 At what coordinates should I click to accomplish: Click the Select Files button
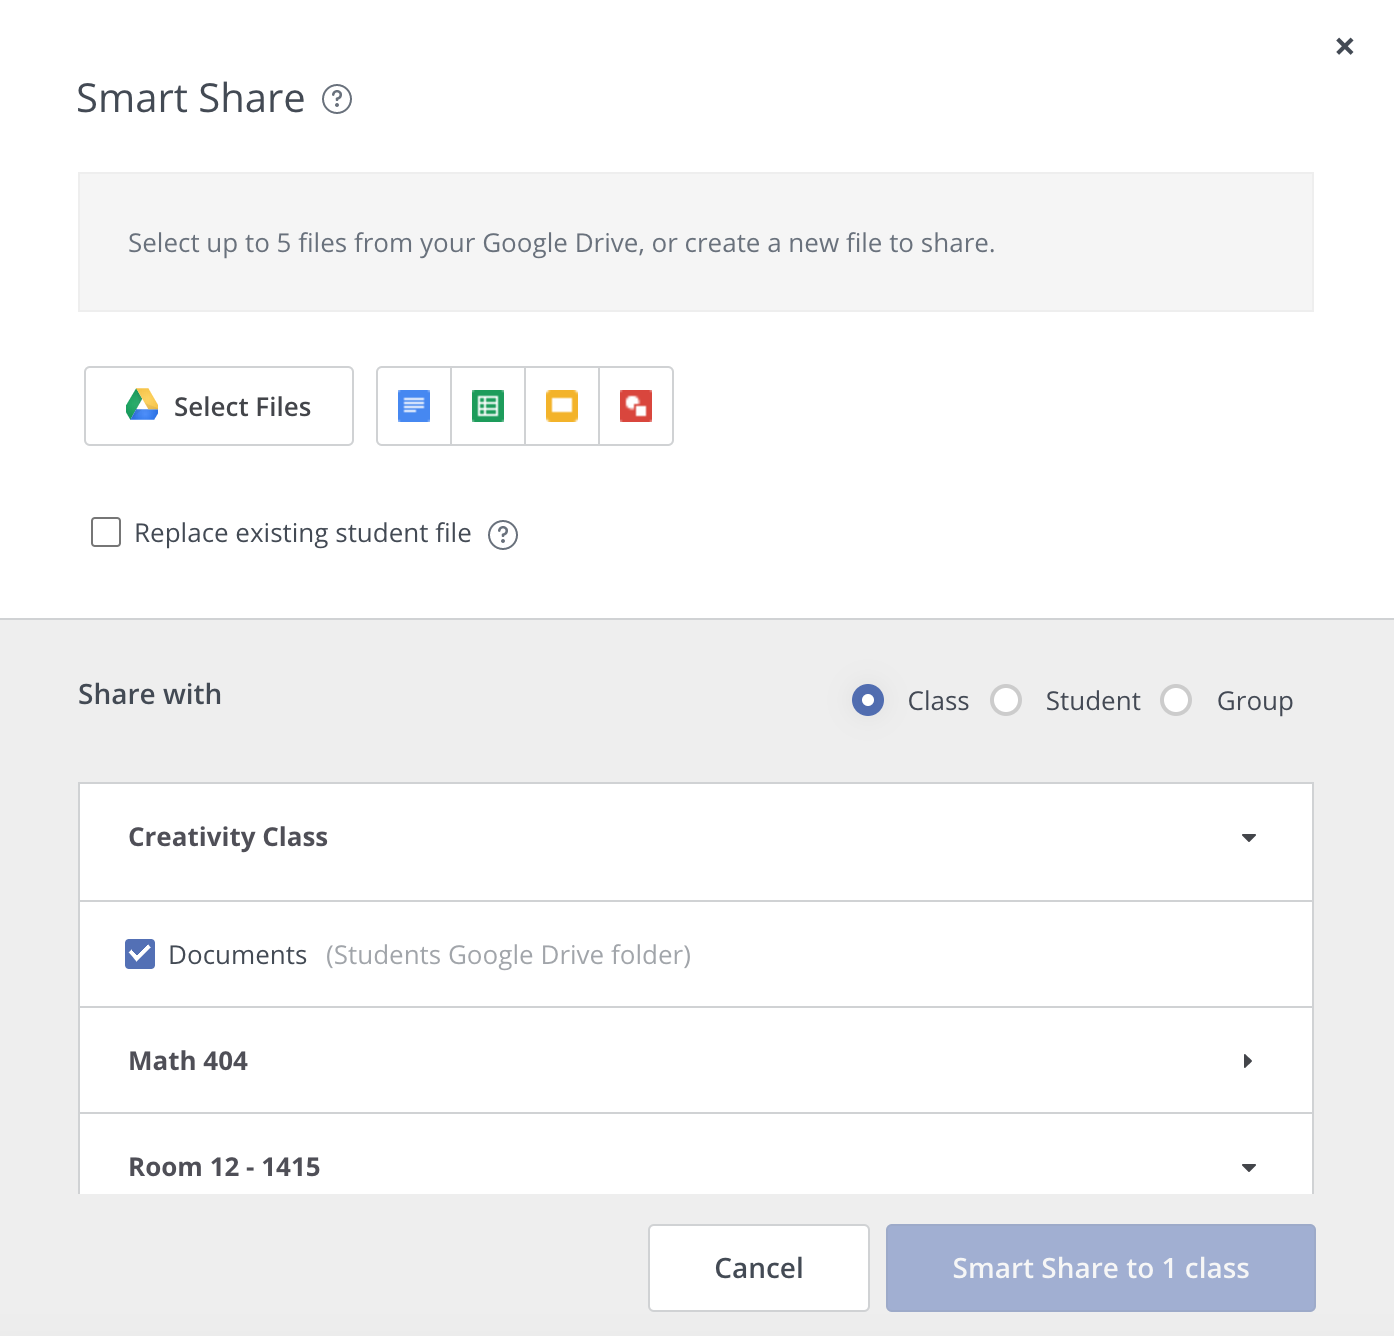(x=219, y=406)
